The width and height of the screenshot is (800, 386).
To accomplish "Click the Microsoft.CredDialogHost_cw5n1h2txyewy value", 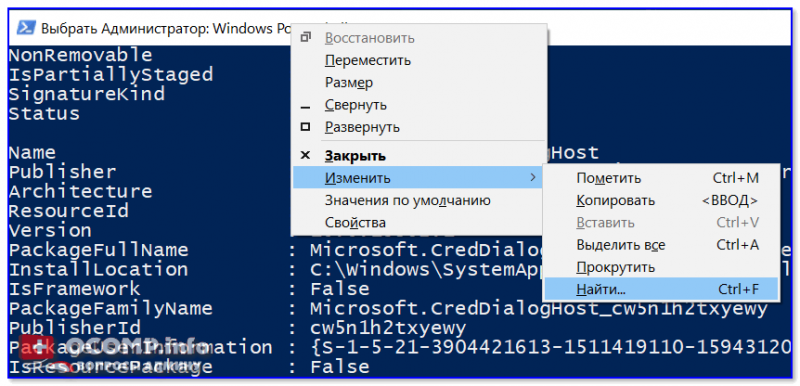I will click(x=539, y=308).
